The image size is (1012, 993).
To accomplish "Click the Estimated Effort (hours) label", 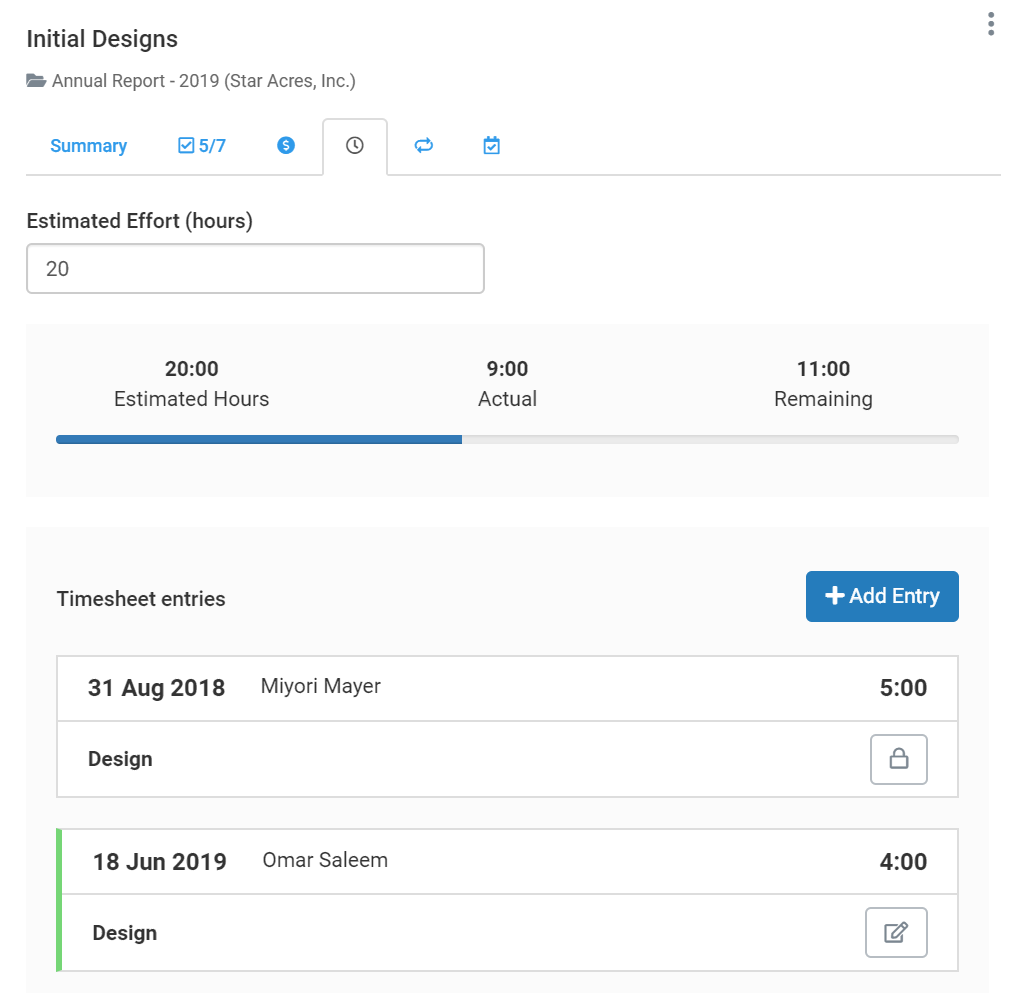I will 139,221.
